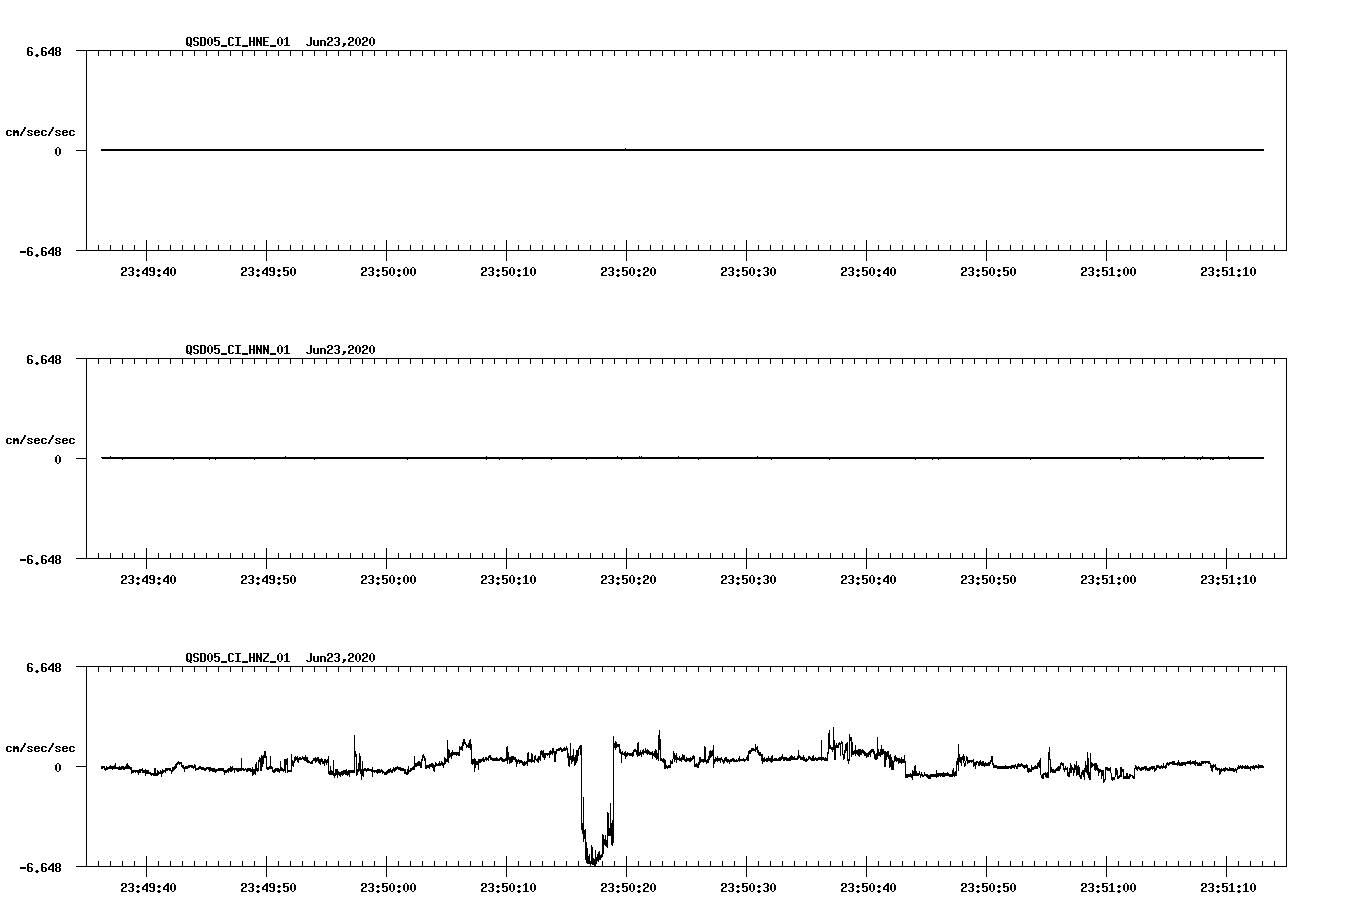Click the 23:51:00 time label under HNE plot
This screenshot has height=924, width=1358.
pyautogui.click(x=1108, y=272)
